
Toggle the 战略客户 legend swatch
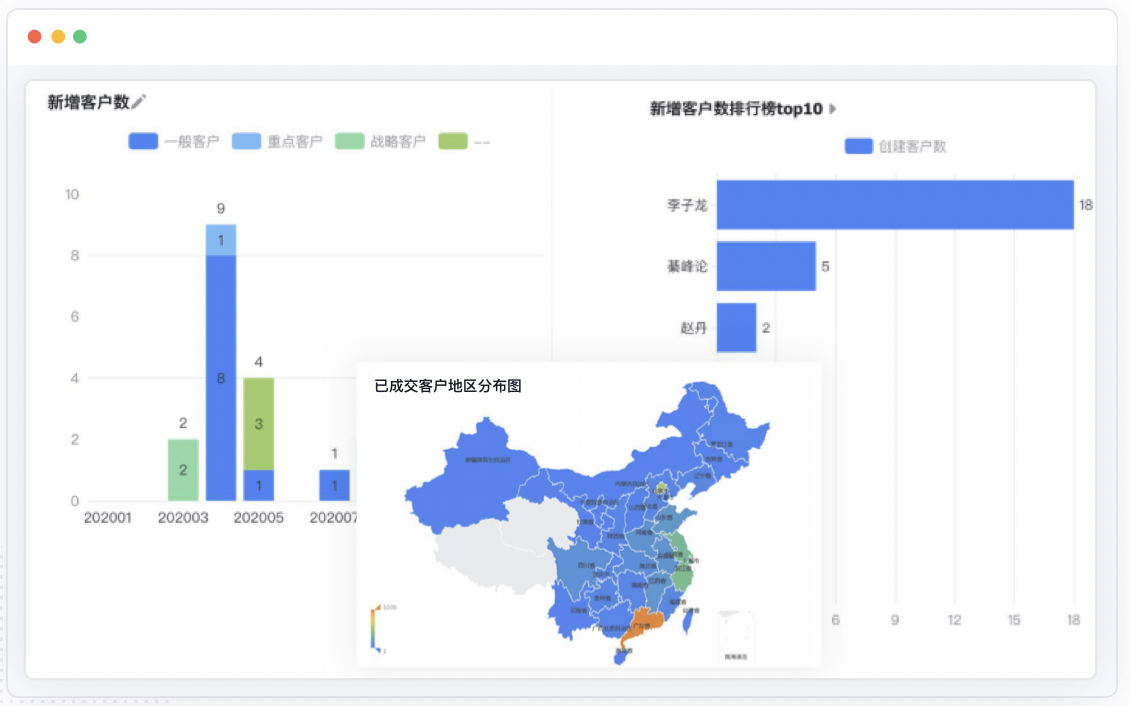[x=350, y=141]
